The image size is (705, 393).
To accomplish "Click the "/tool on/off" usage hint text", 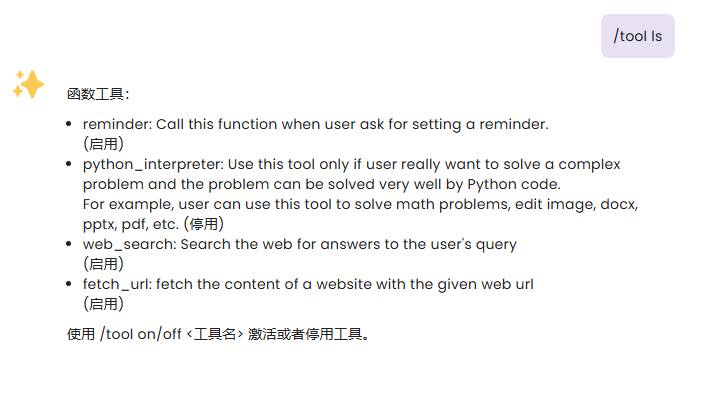I will coord(141,334).
